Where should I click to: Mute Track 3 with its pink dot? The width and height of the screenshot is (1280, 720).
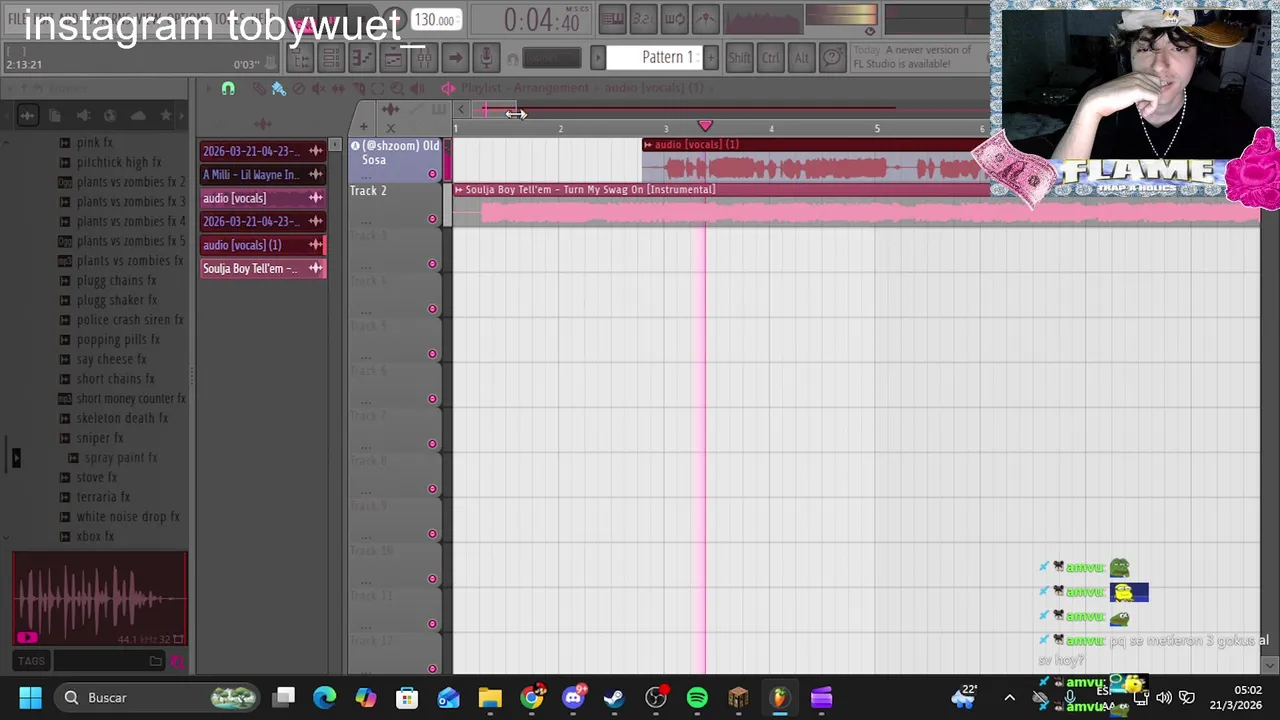[433, 264]
